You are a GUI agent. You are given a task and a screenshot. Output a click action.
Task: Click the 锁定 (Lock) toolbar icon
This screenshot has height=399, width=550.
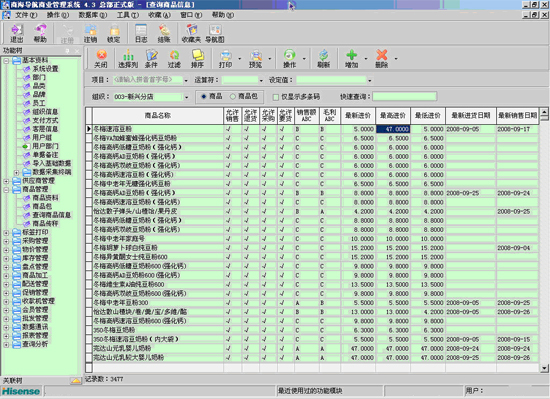[x=114, y=33]
